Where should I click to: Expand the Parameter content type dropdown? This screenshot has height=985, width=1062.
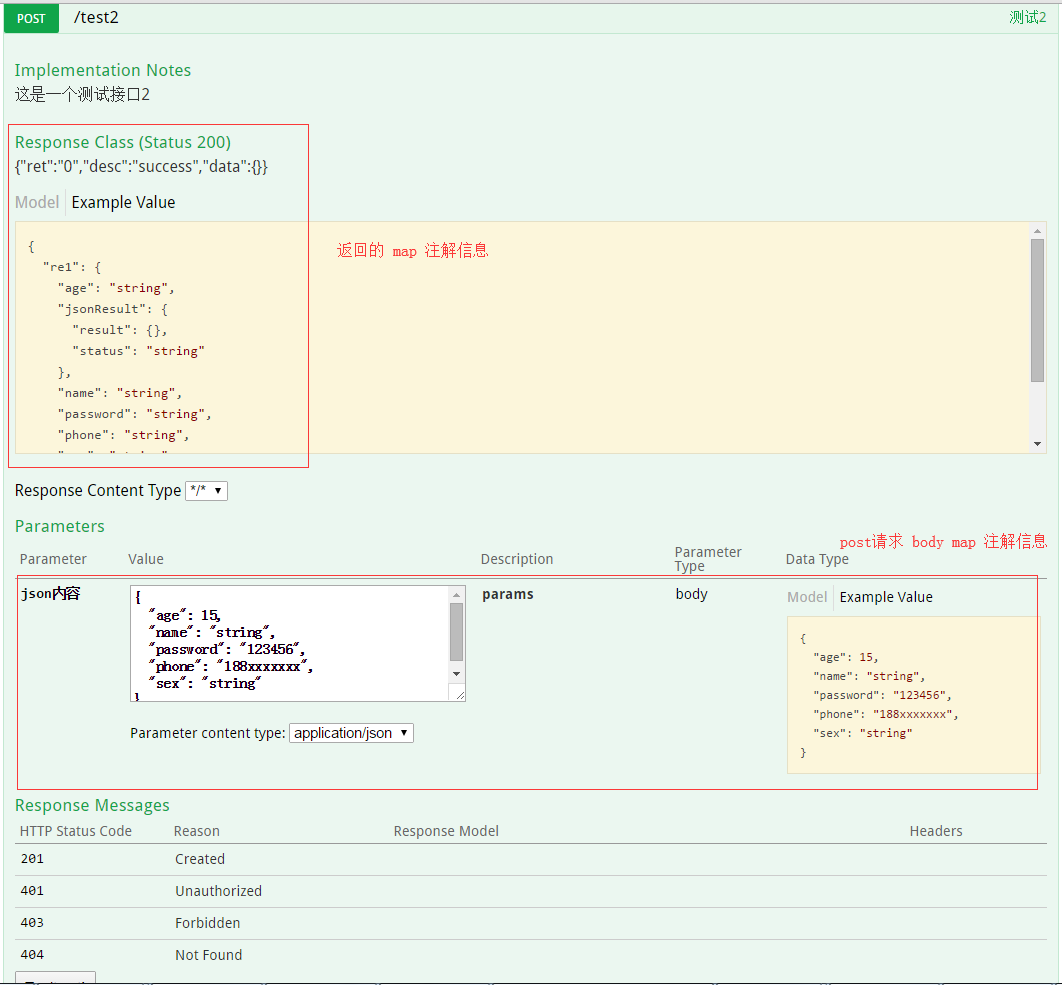click(x=351, y=732)
